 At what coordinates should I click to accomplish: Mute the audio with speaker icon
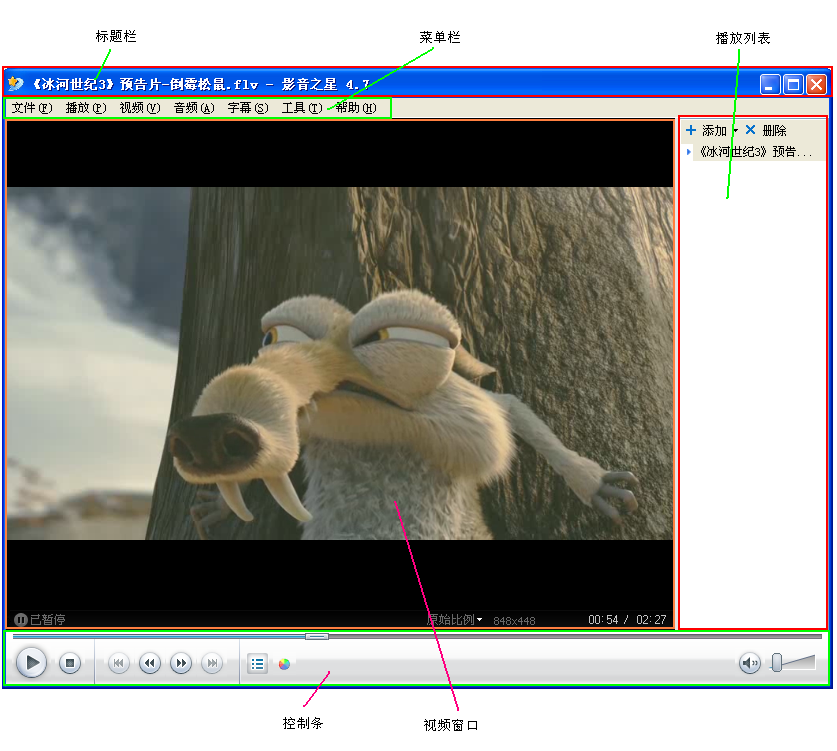tap(749, 663)
